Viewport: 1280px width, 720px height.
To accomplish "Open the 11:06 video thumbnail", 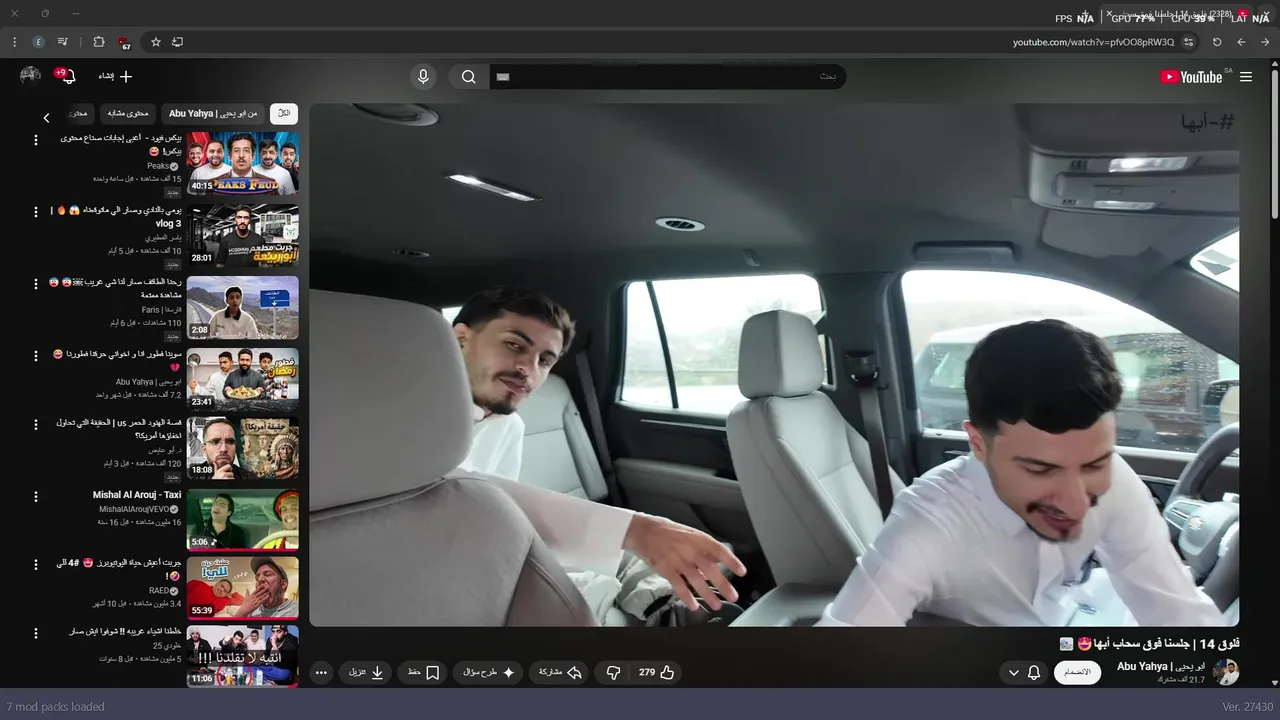I will 243,656.
